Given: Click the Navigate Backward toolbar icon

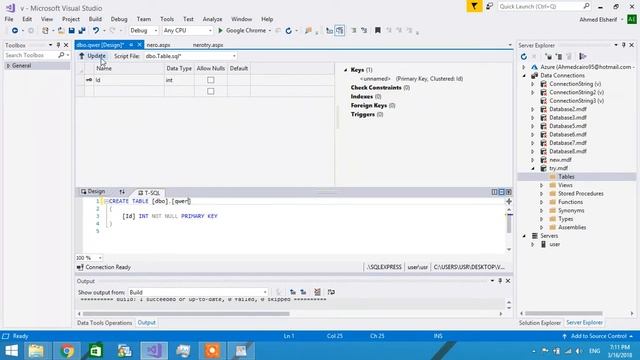Looking at the screenshot, I should coord(15,31).
